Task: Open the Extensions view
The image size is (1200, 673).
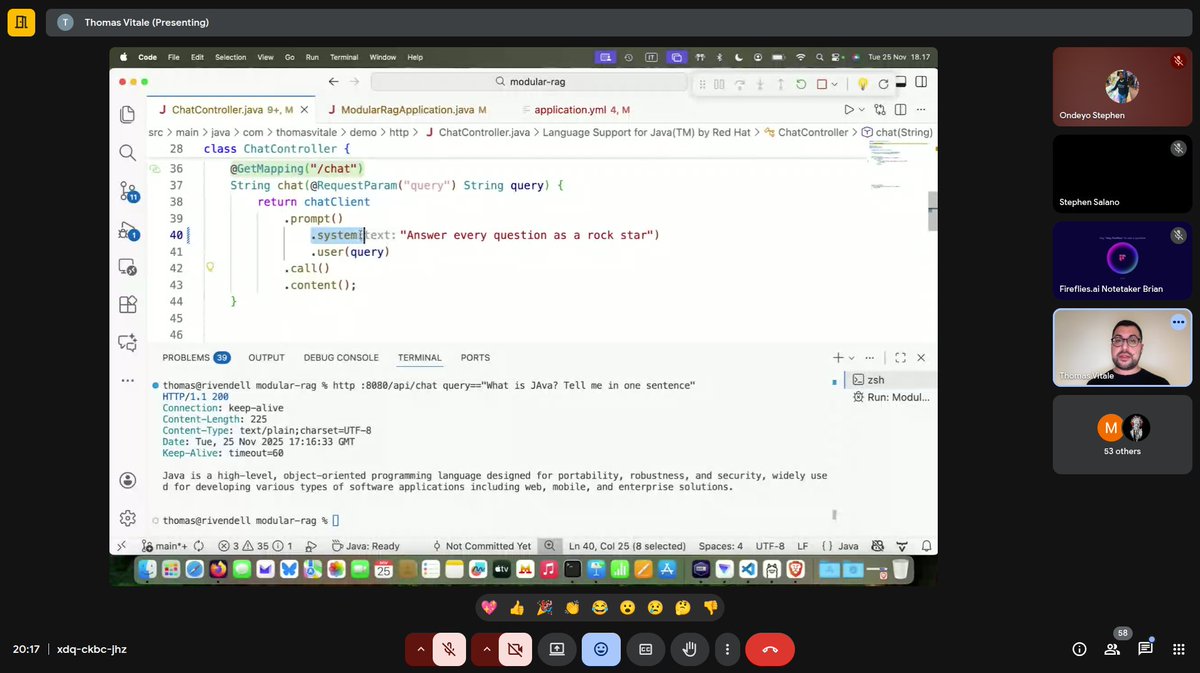Action: tap(127, 304)
